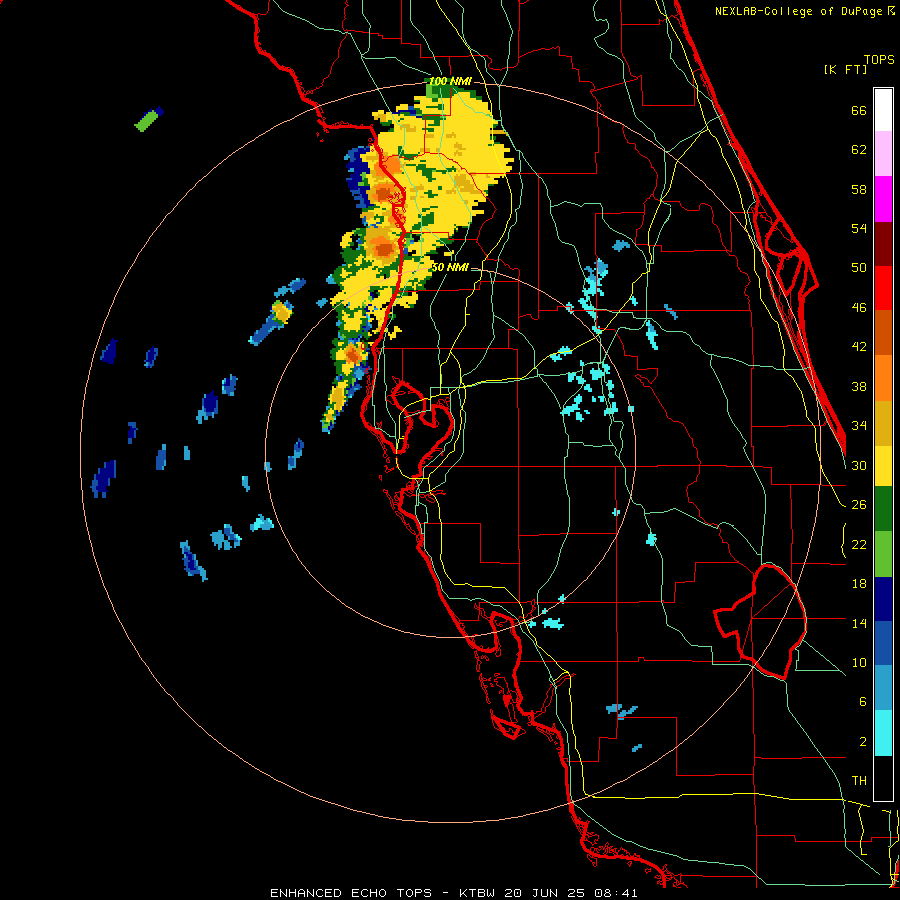Viewport: 900px width, 900px height.
Task: Click the dark orange legend swatch
Action: click(883, 332)
